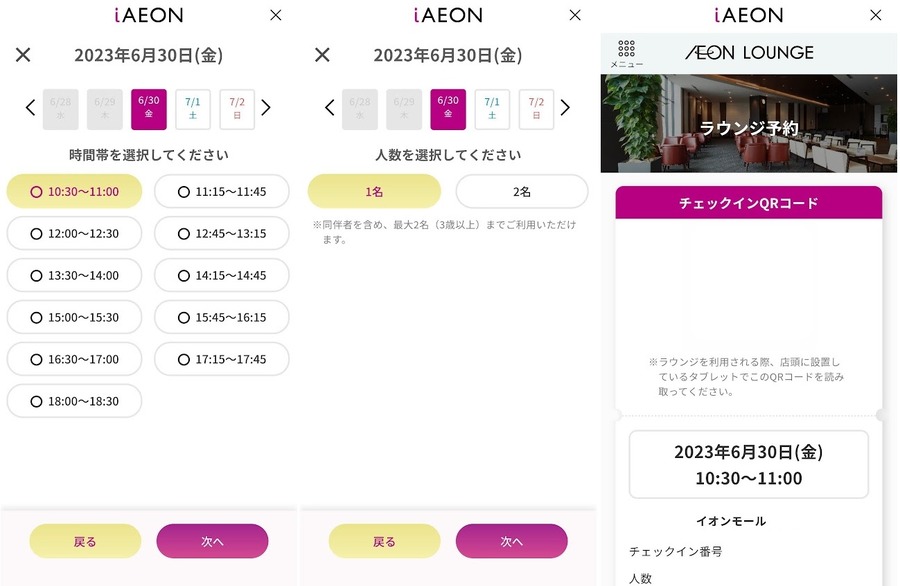Image resolution: width=900 pixels, height=586 pixels.
Task: Dismiss the time selection dialog next to its date heading
Action: click(x=23, y=55)
